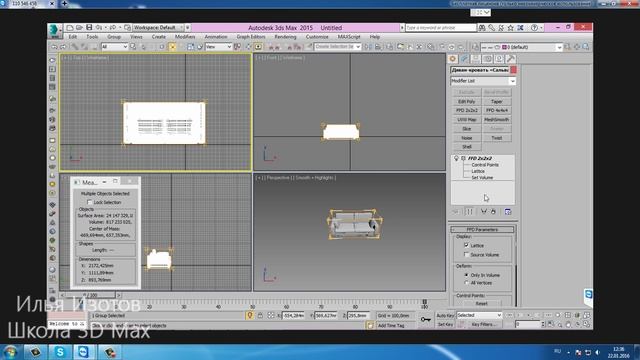Toggle the Set Key button

(x=445, y=324)
